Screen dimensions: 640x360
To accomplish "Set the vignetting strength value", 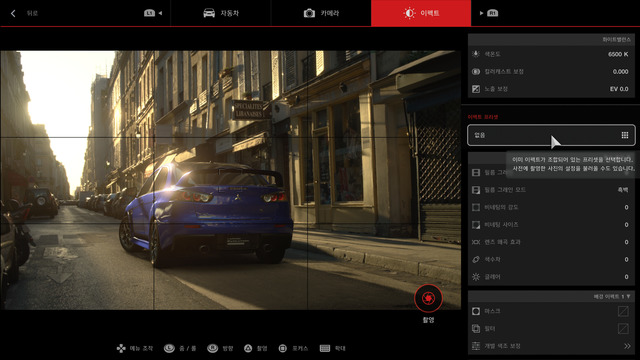I will click(x=627, y=207).
